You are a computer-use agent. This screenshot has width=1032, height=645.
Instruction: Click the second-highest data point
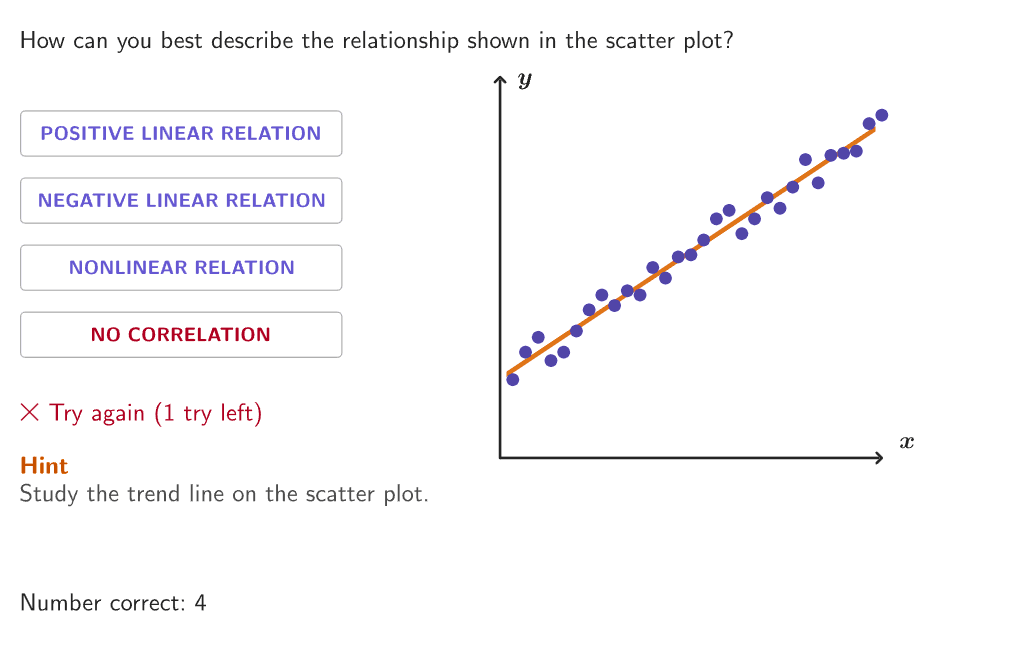point(869,124)
